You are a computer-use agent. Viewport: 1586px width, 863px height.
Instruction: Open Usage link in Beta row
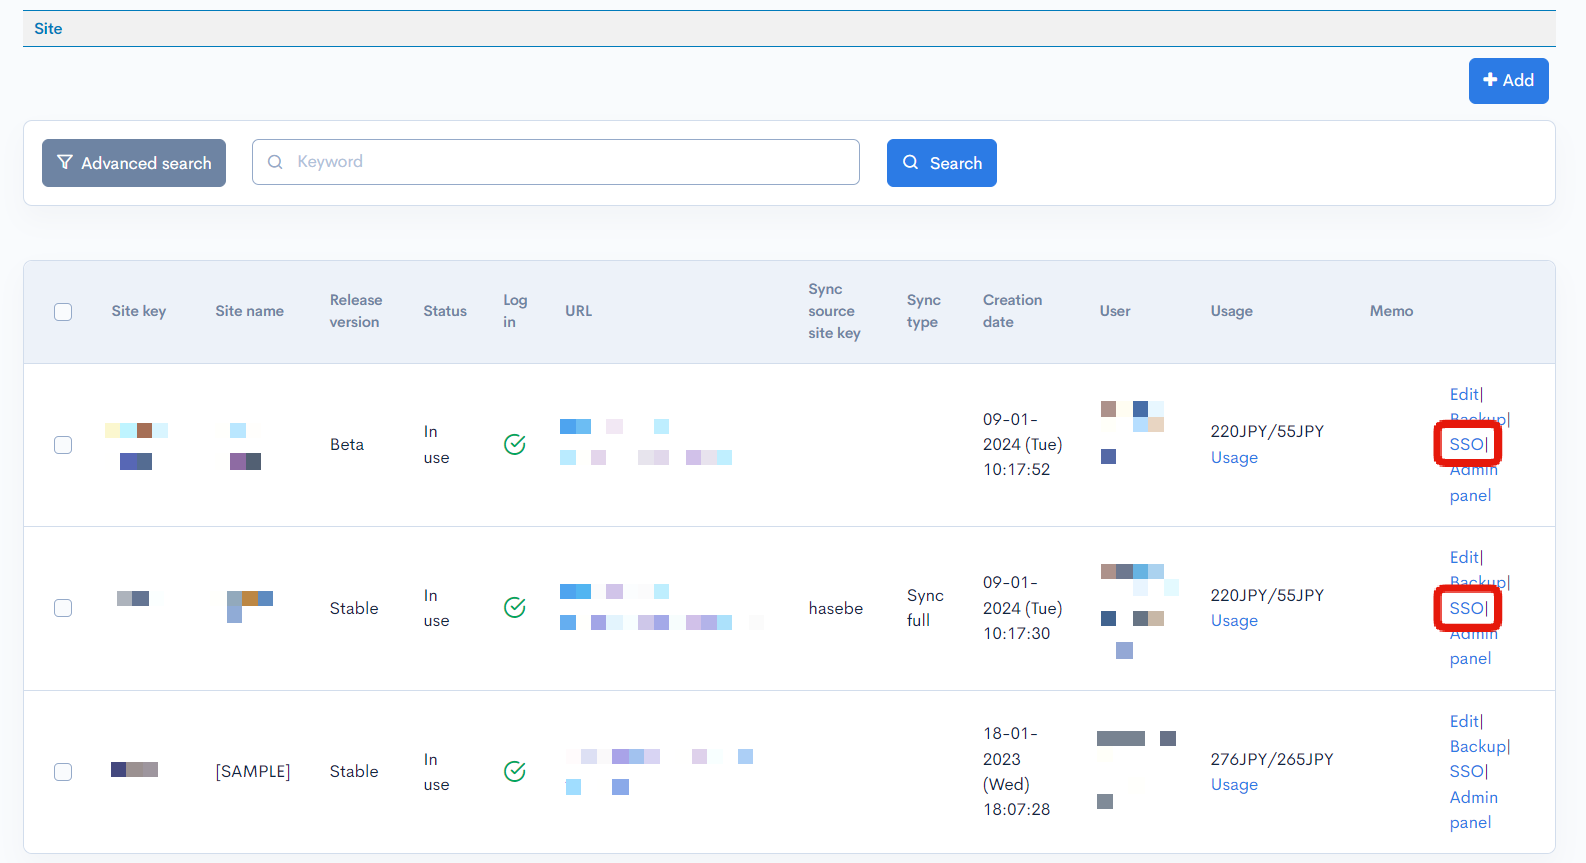tap(1234, 457)
